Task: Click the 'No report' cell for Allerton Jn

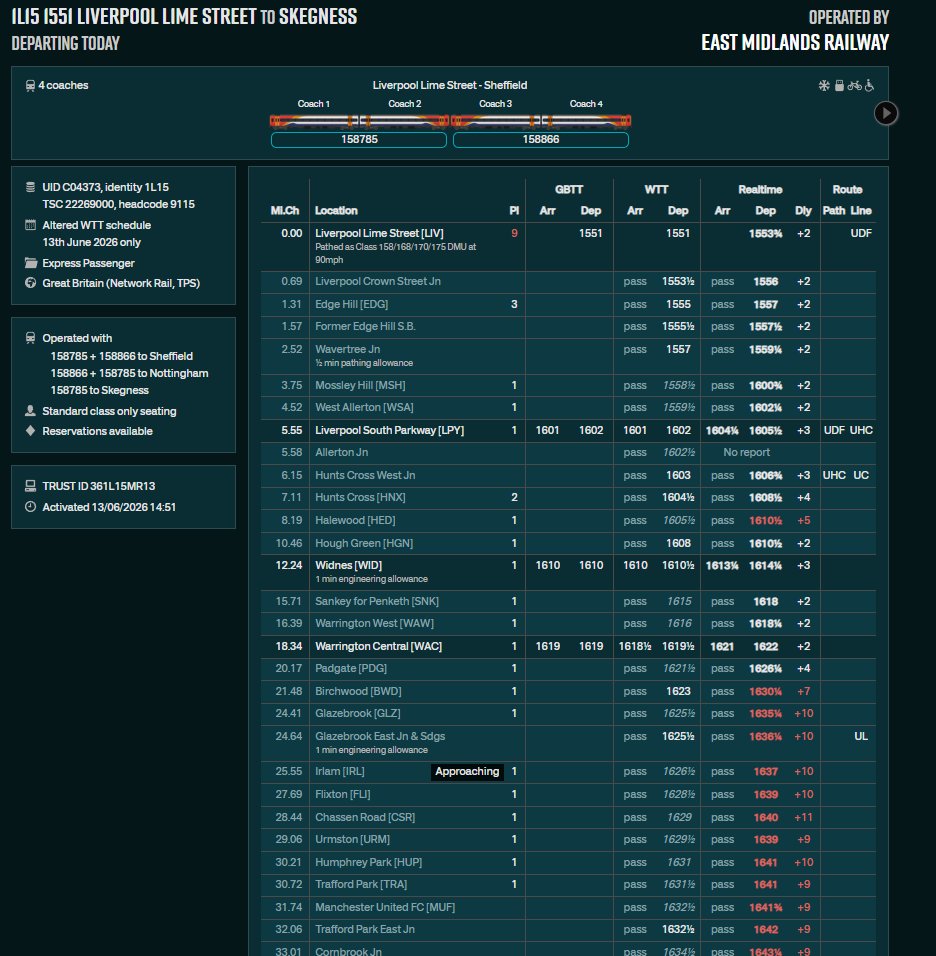Action: (x=746, y=452)
